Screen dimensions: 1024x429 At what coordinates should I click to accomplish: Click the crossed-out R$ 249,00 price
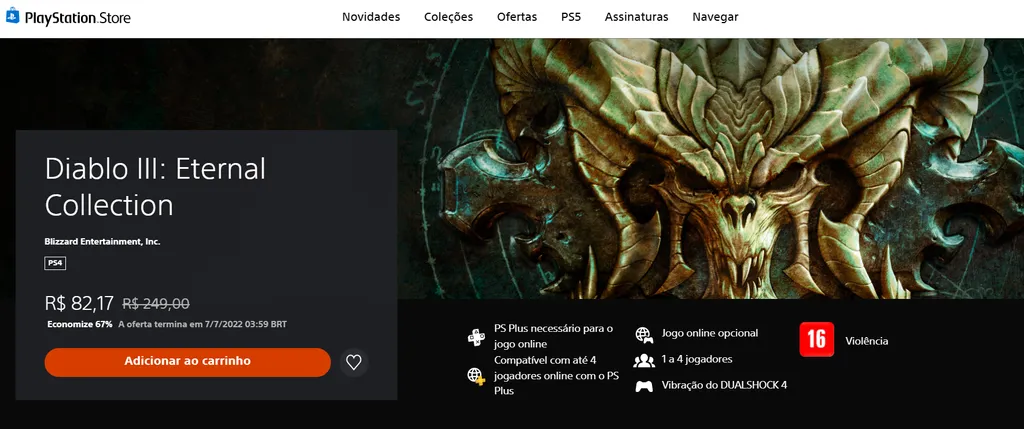click(x=156, y=304)
